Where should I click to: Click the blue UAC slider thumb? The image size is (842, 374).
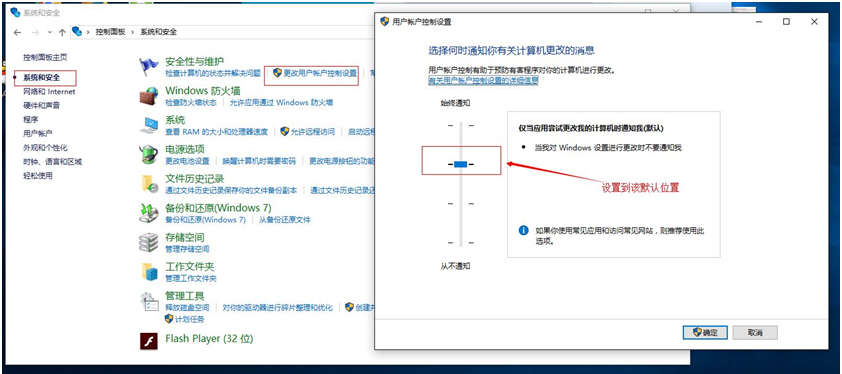[x=461, y=164]
